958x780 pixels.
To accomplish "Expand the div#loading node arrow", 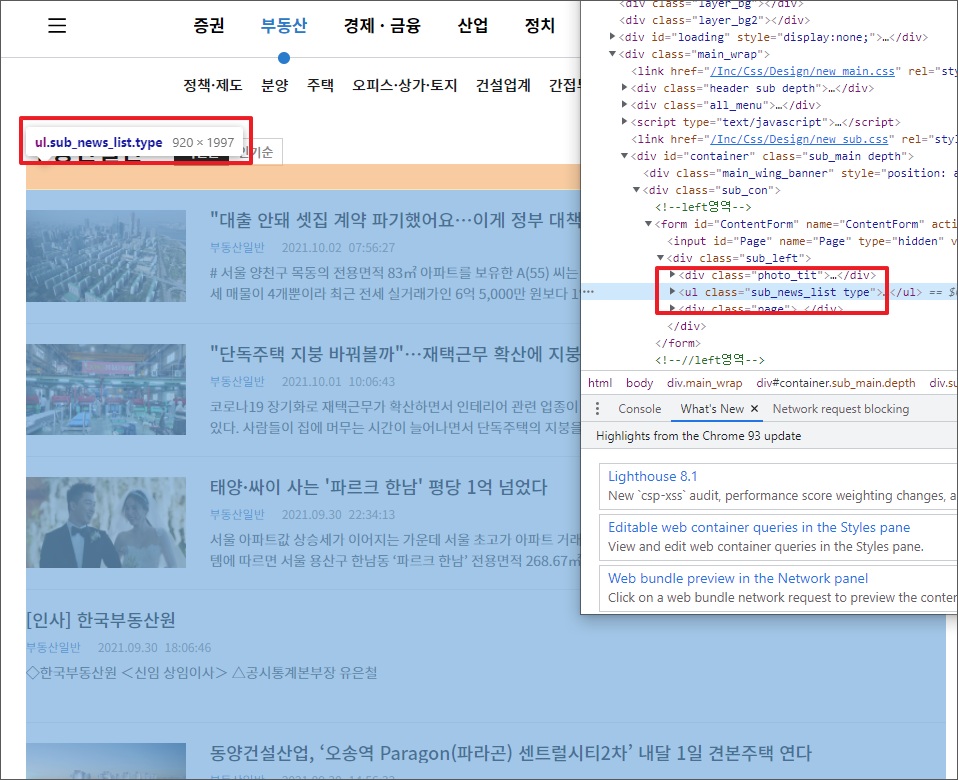I will [x=612, y=37].
